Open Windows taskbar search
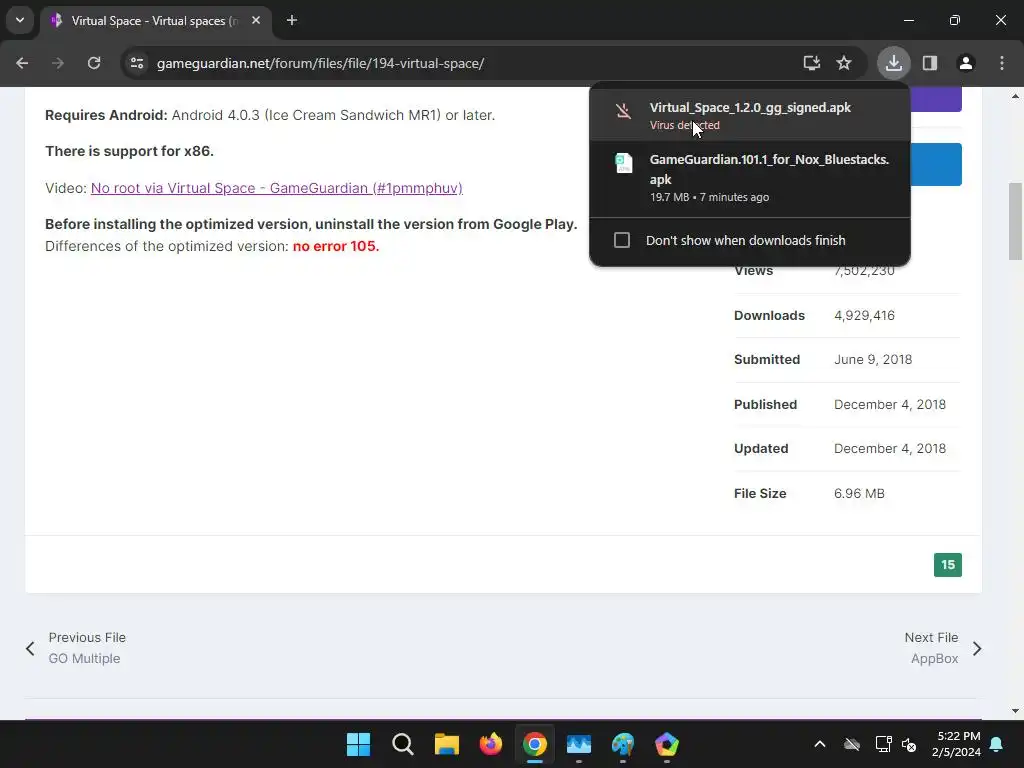Image resolution: width=1024 pixels, height=768 pixels. [x=403, y=744]
